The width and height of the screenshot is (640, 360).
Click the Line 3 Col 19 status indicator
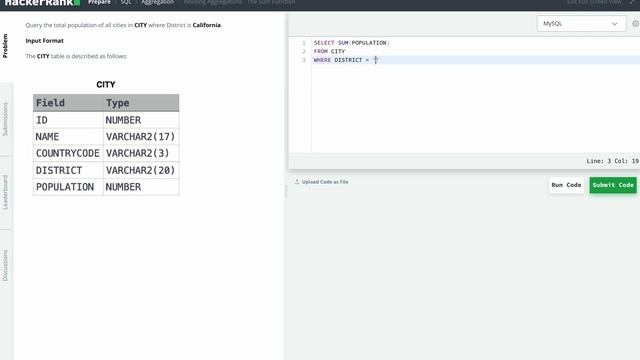[612, 161]
